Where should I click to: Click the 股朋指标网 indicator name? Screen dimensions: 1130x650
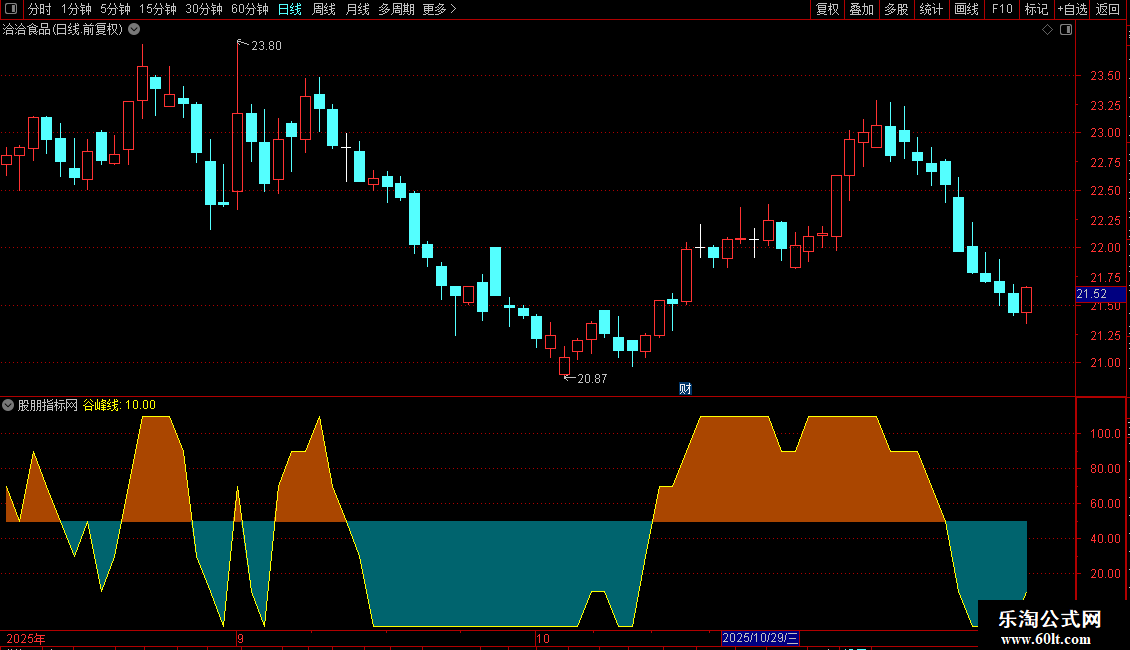tap(48, 405)
